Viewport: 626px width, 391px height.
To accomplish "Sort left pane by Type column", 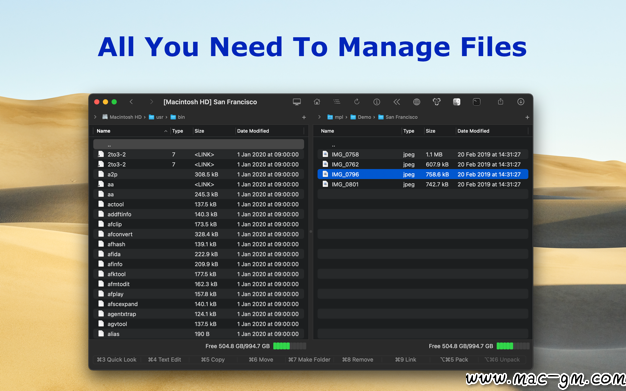I will coord(181,131).
